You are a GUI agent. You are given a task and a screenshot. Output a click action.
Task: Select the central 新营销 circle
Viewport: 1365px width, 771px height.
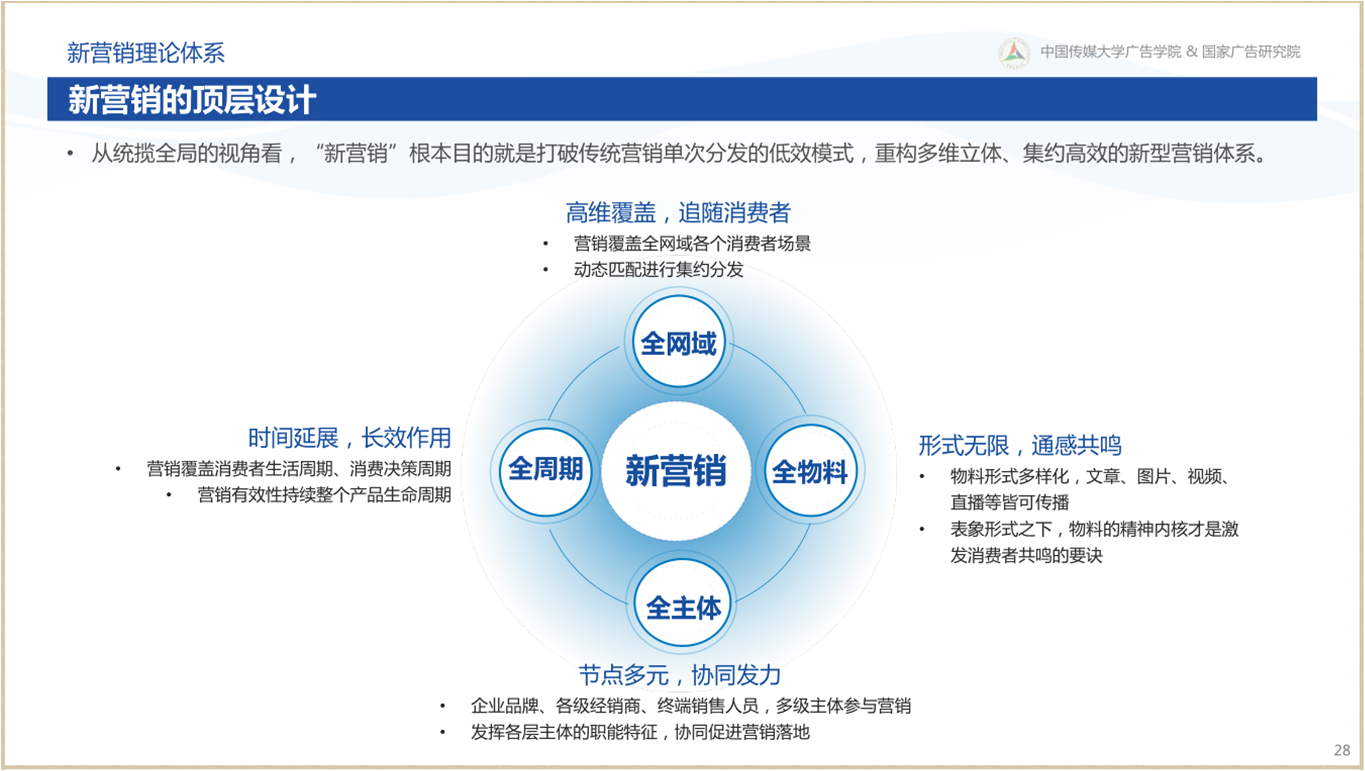tap(676, 471)
